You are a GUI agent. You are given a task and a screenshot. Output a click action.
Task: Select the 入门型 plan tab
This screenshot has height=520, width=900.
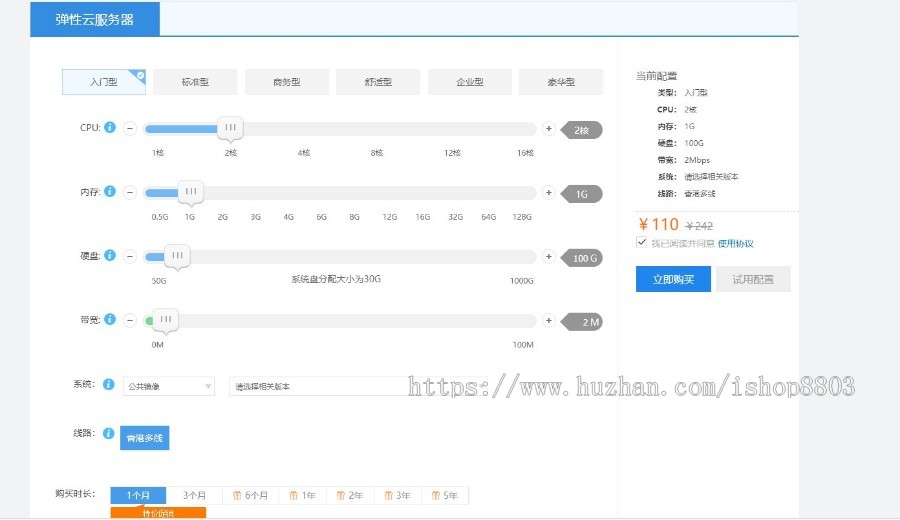tap(104, 82)
